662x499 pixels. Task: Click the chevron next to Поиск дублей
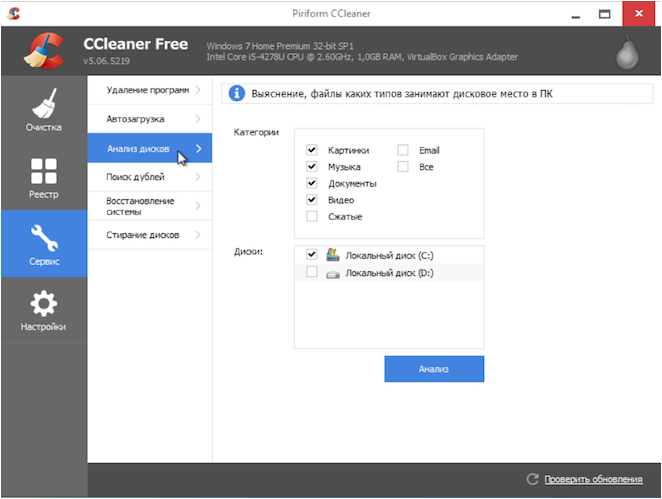click(198, 177)
